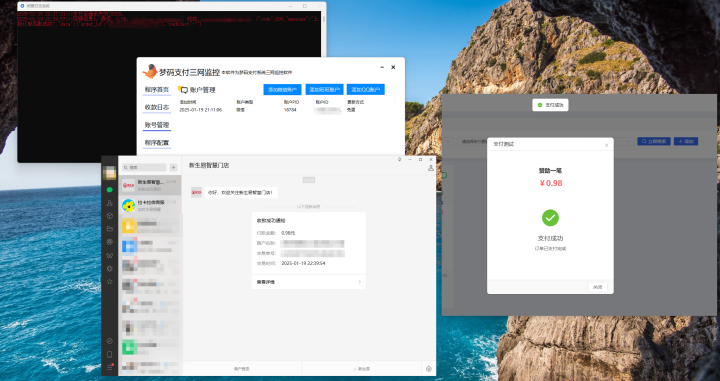
Task: Open the files folder icon in WeChat sidebar
Action: 109,229
